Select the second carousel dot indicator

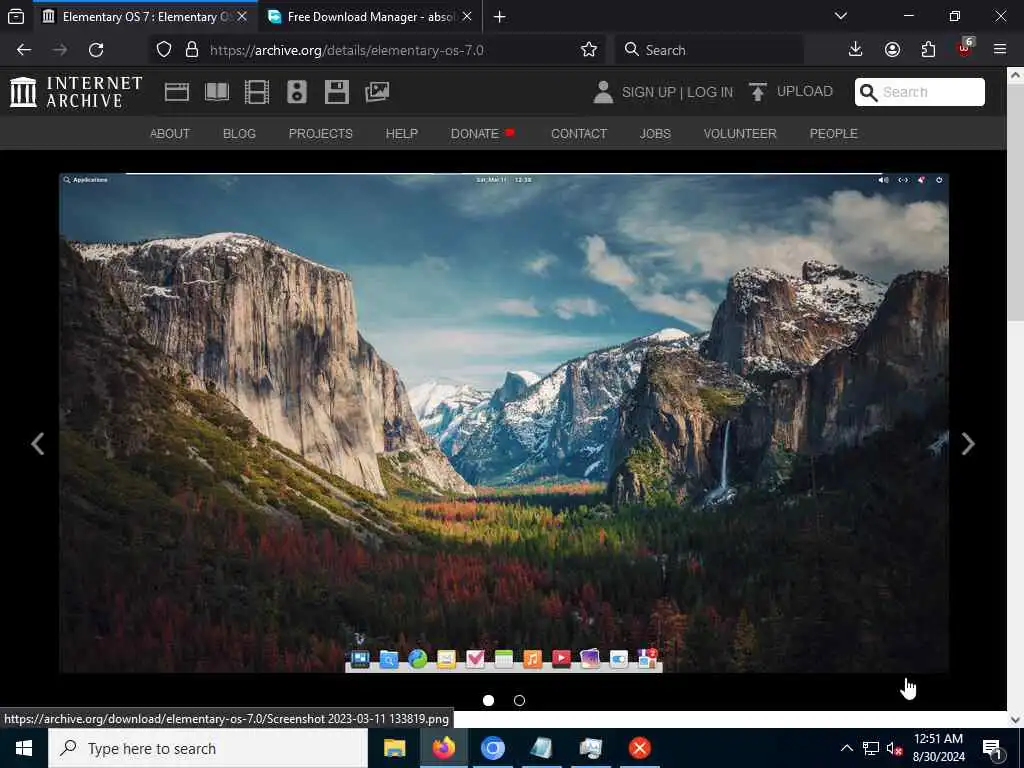[x=519, y=700]
